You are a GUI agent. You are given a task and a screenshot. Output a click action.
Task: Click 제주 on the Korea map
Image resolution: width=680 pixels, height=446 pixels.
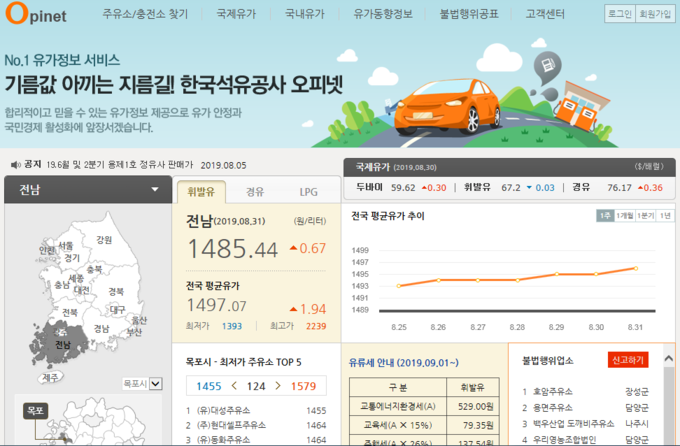[50, 377]
